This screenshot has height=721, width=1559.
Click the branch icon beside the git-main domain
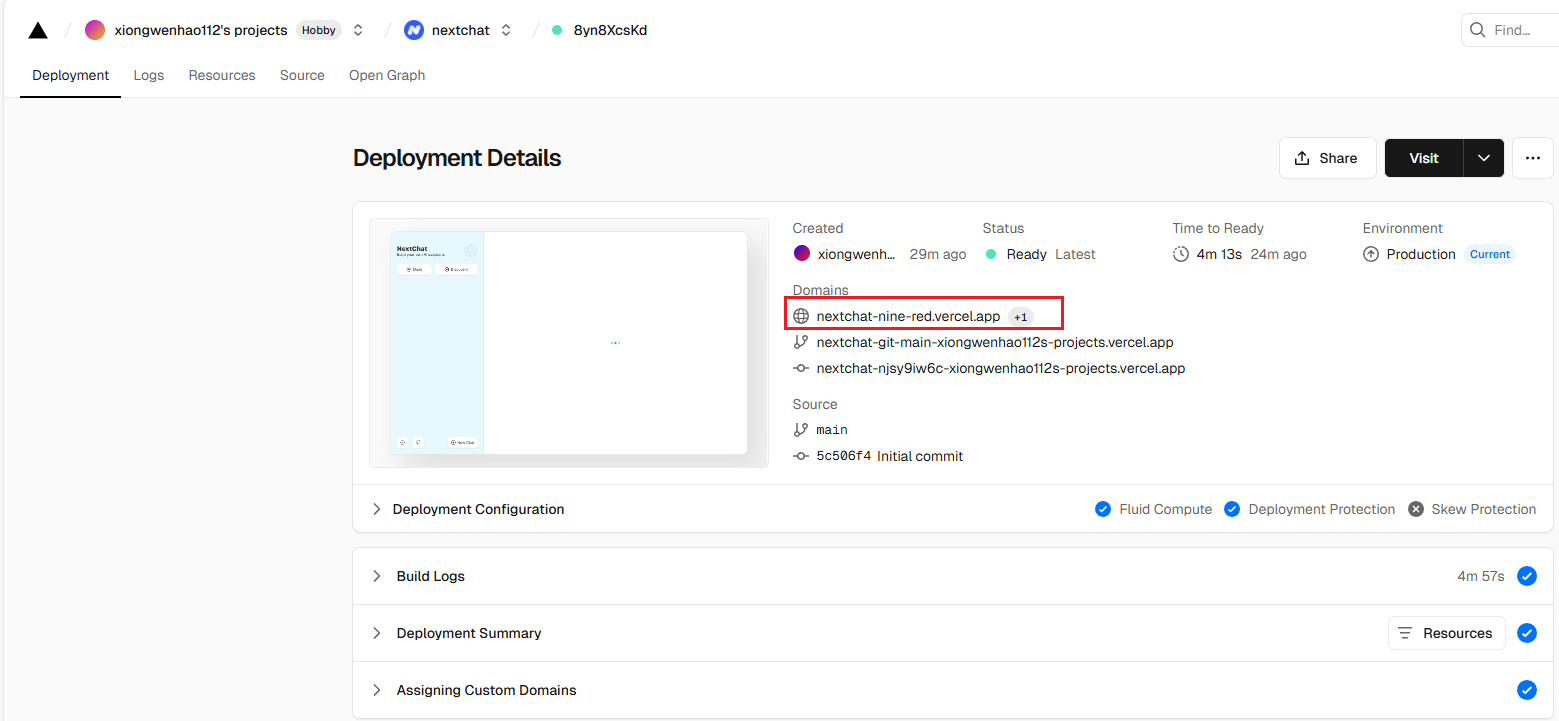pyautogui.click(x=801, y=342)
